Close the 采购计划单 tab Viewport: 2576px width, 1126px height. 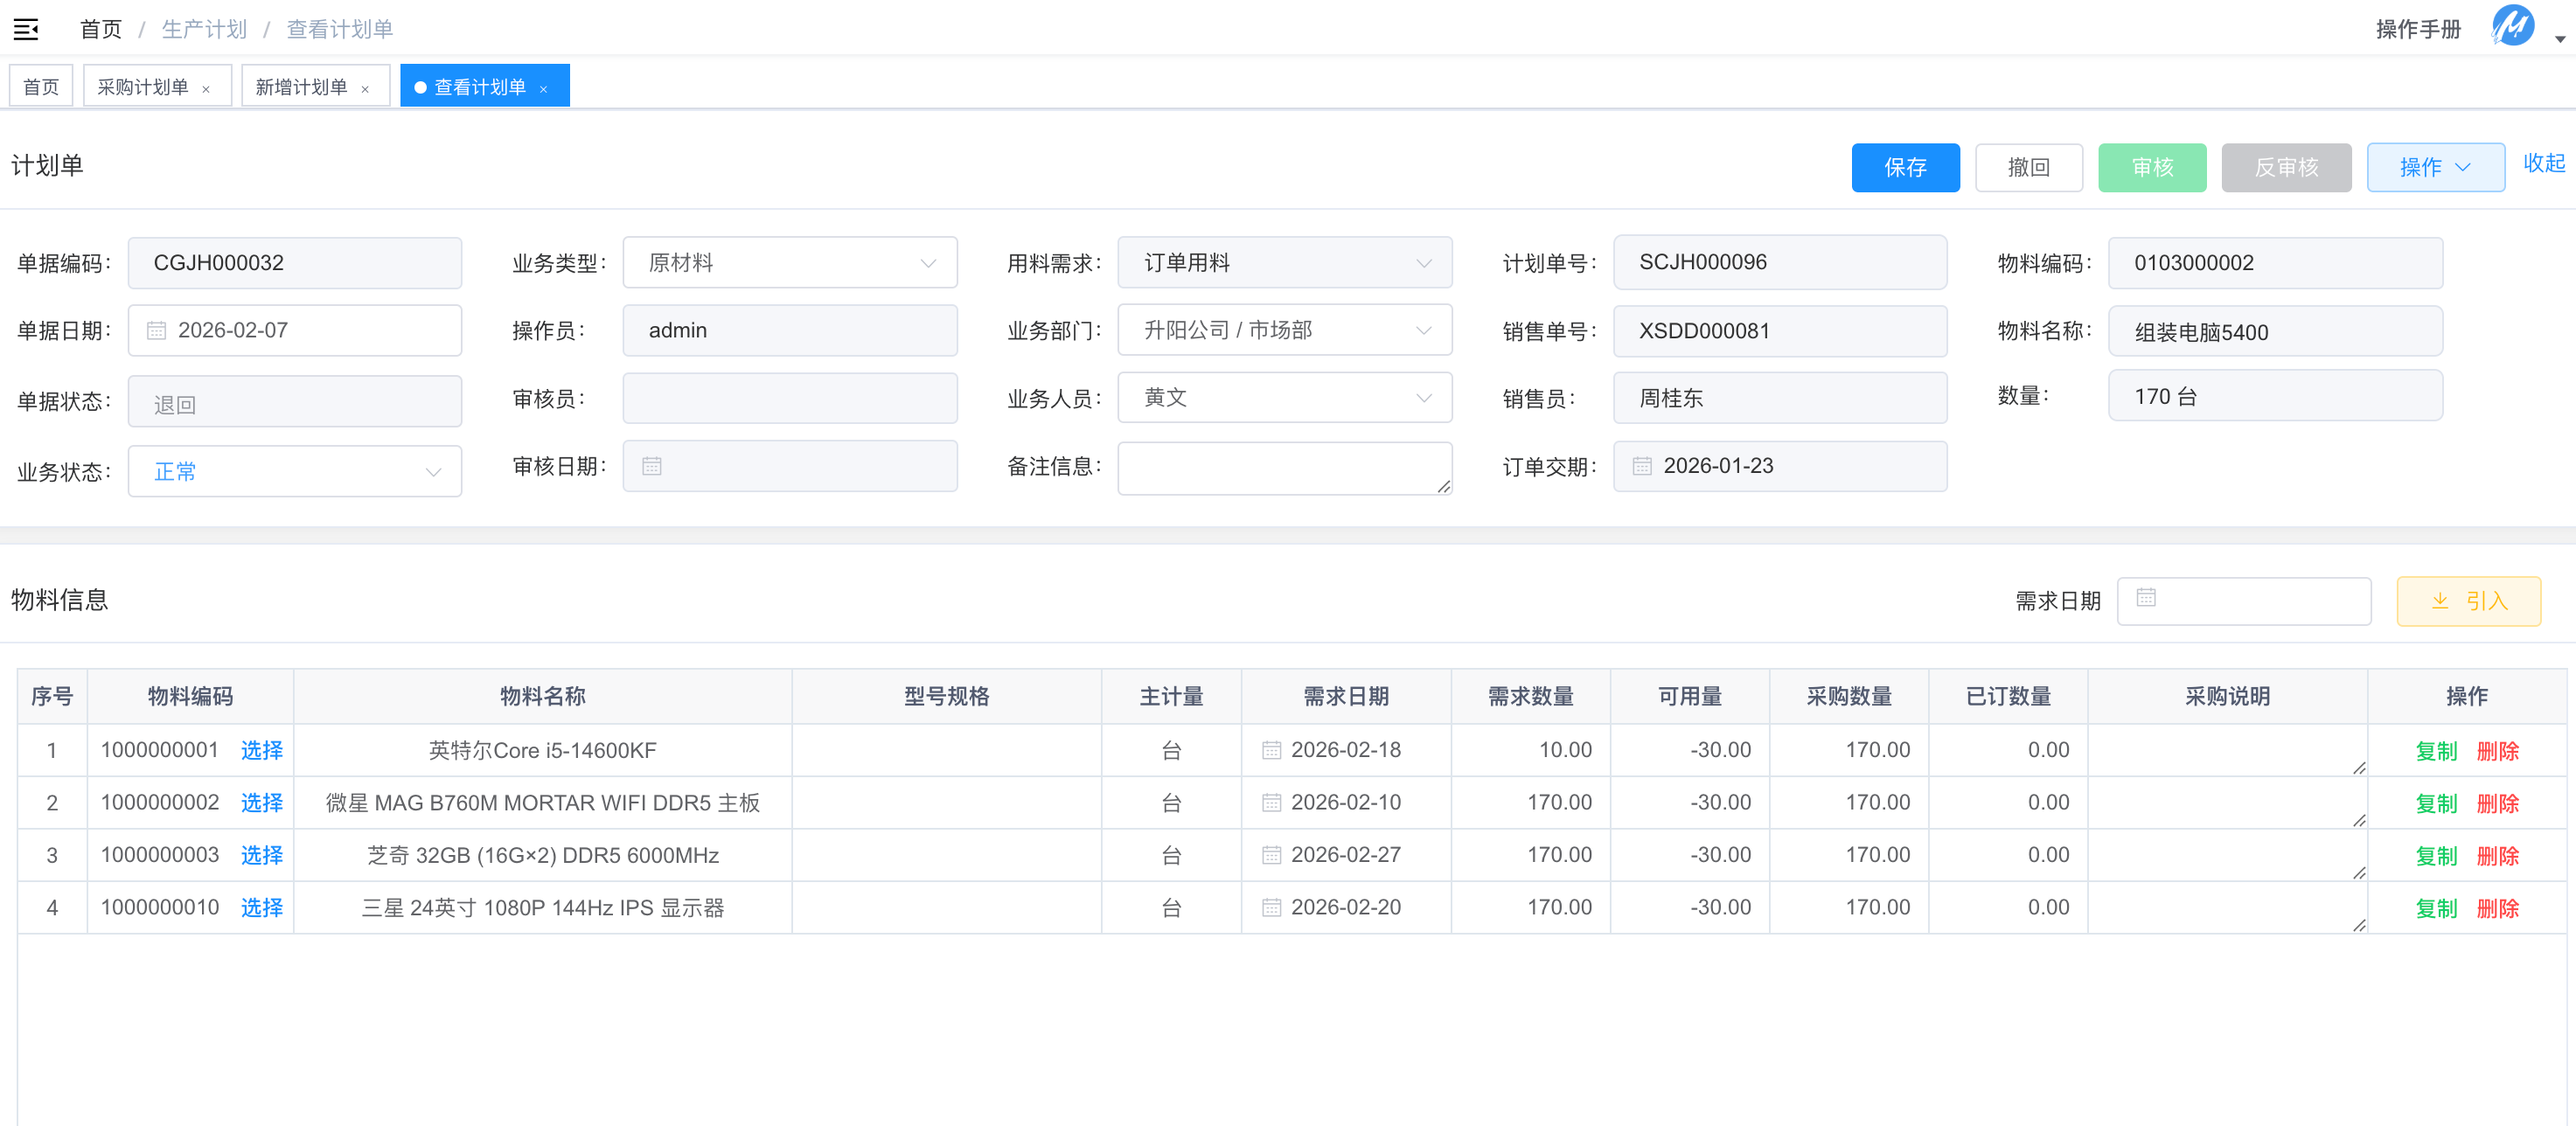tap(206, 89)
